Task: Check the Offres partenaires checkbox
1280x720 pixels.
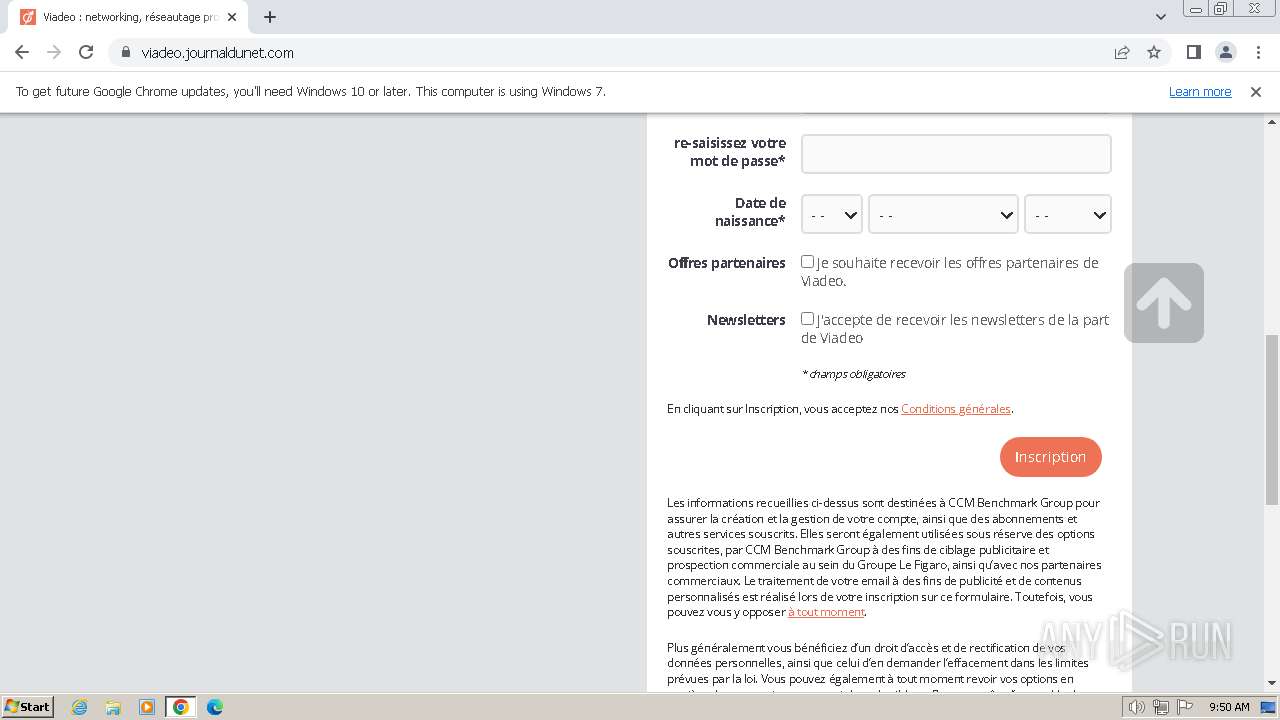Action: 807,262
